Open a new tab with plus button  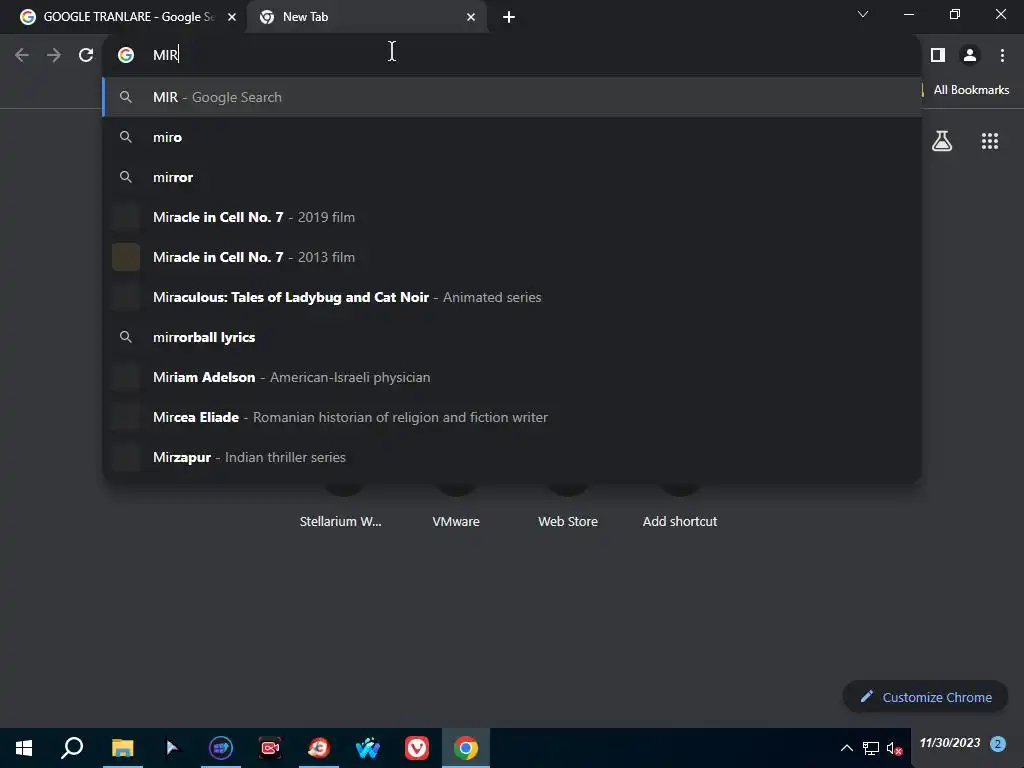pyautogui.click(x=509, y=17)
